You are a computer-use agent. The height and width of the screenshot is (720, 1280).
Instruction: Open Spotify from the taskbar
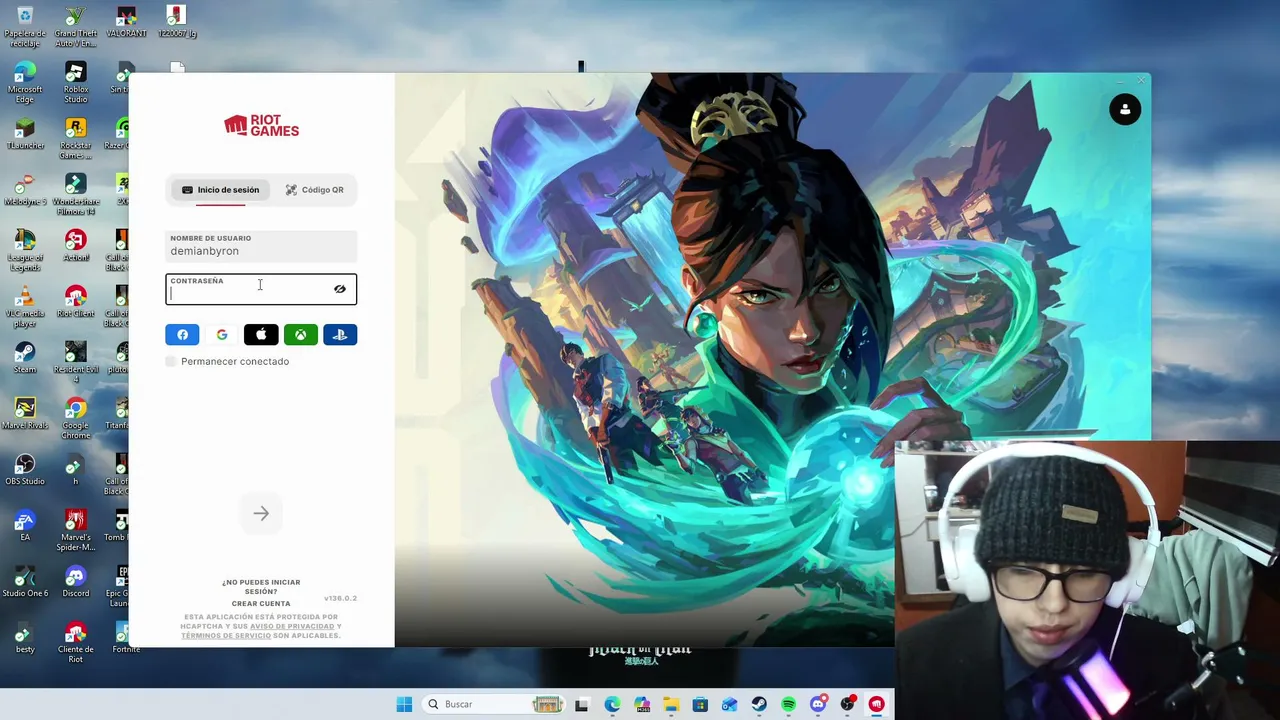point(789,705)
